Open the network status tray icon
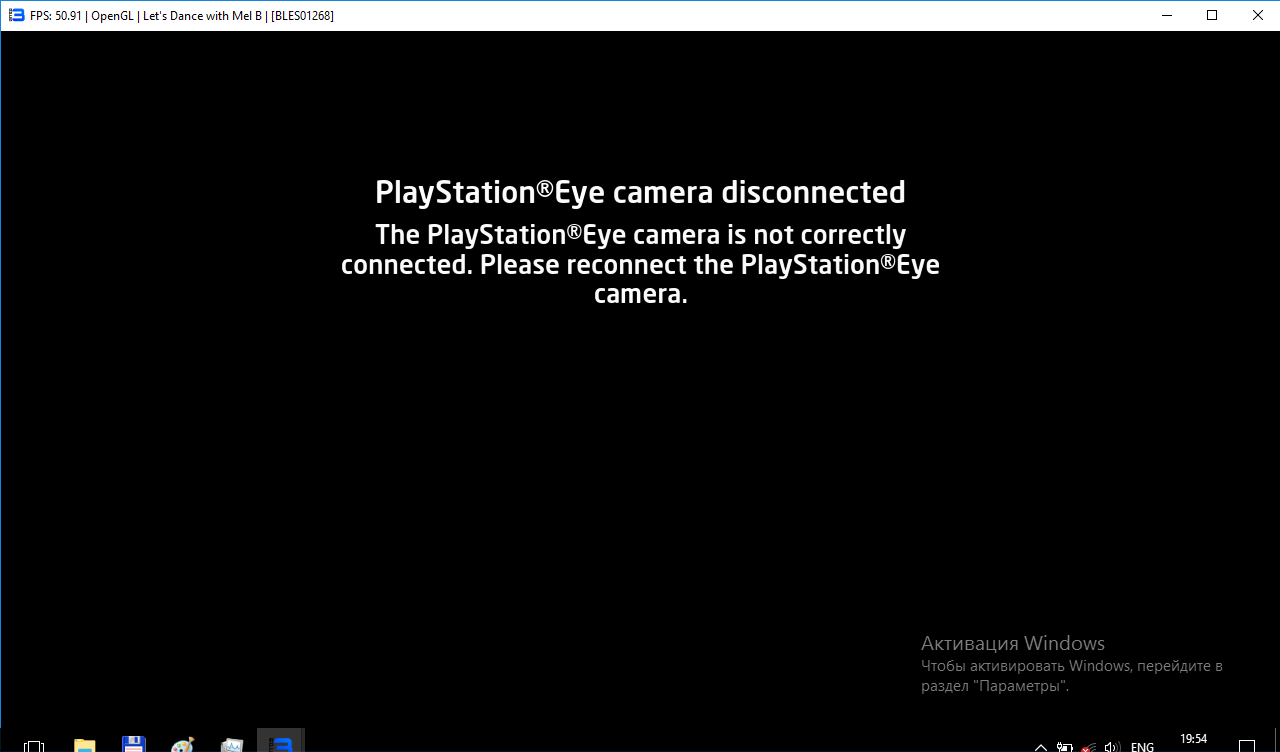 [1088, 747]
